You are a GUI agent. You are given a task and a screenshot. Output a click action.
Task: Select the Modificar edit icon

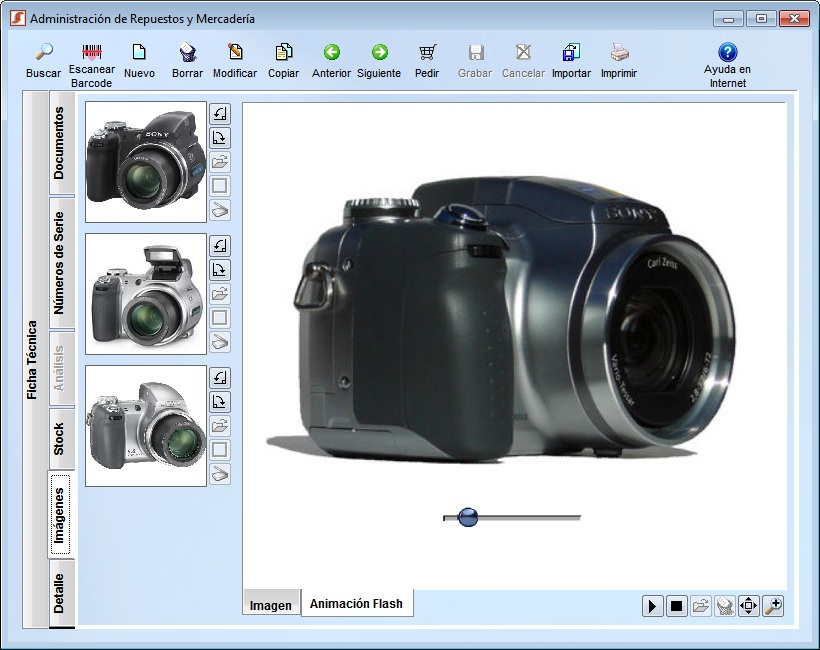click(x=235, y=52)
